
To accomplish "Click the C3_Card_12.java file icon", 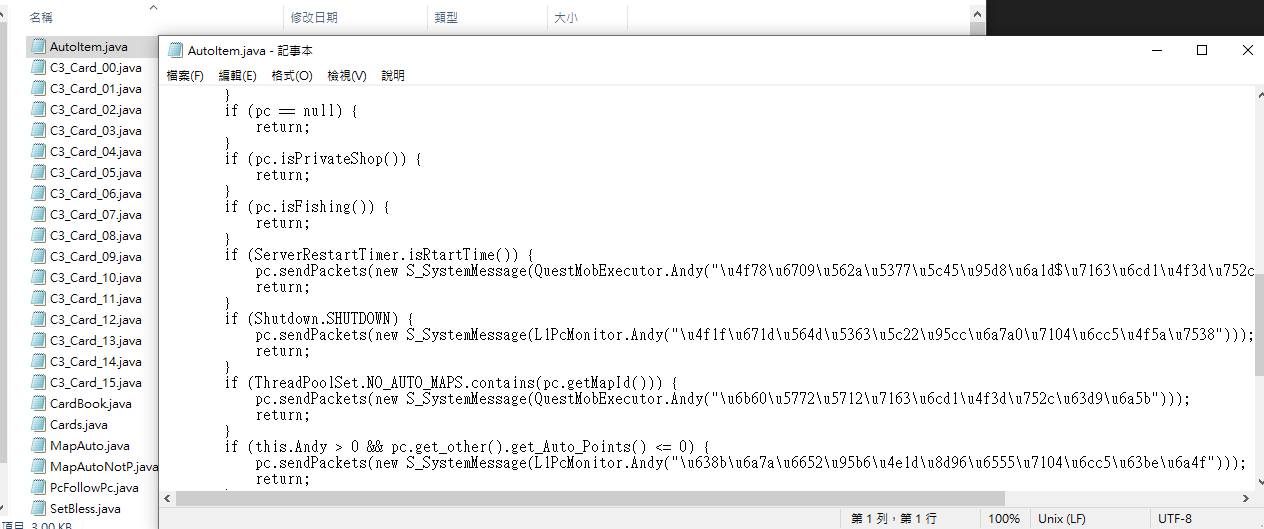I will coord(38,319).
